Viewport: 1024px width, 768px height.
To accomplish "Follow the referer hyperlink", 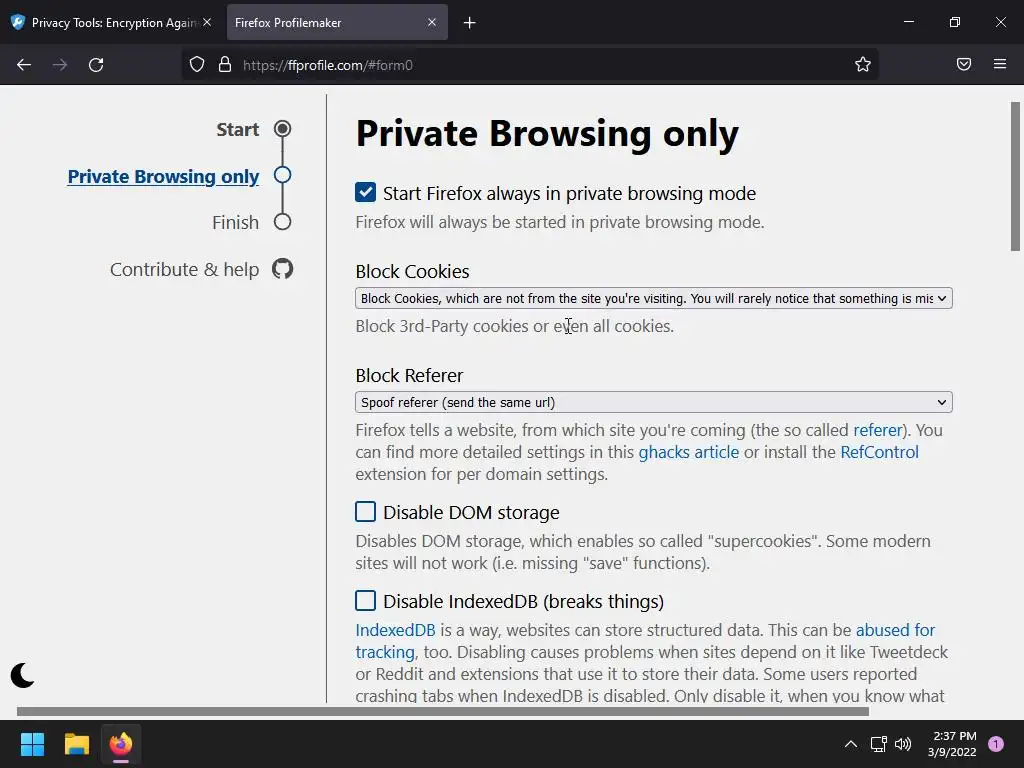I will (x=878, y=430).
